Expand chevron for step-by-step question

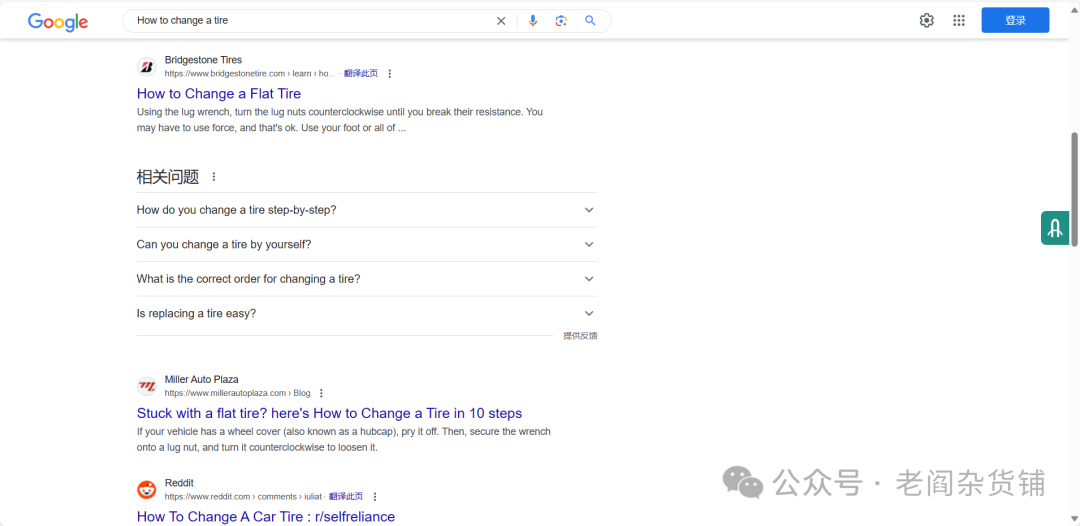tap(589, 209)
